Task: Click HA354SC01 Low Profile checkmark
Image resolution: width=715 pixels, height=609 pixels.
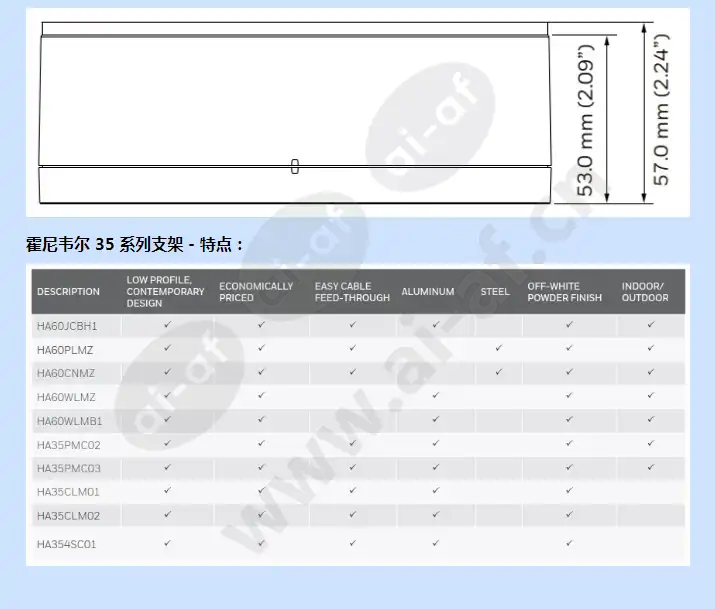Action: [x=167, y=543]
